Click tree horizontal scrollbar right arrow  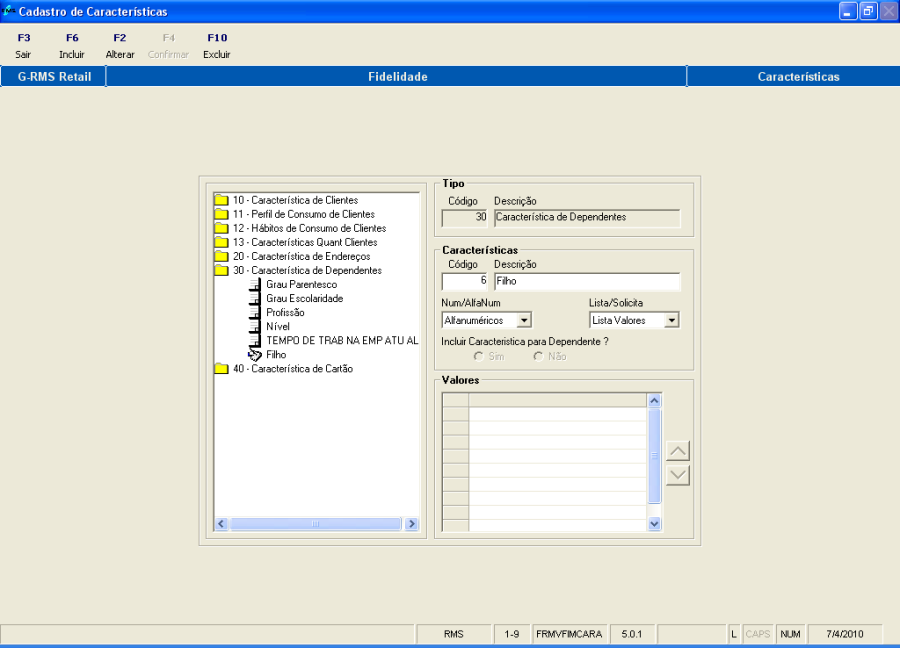[x=412, y=523]
